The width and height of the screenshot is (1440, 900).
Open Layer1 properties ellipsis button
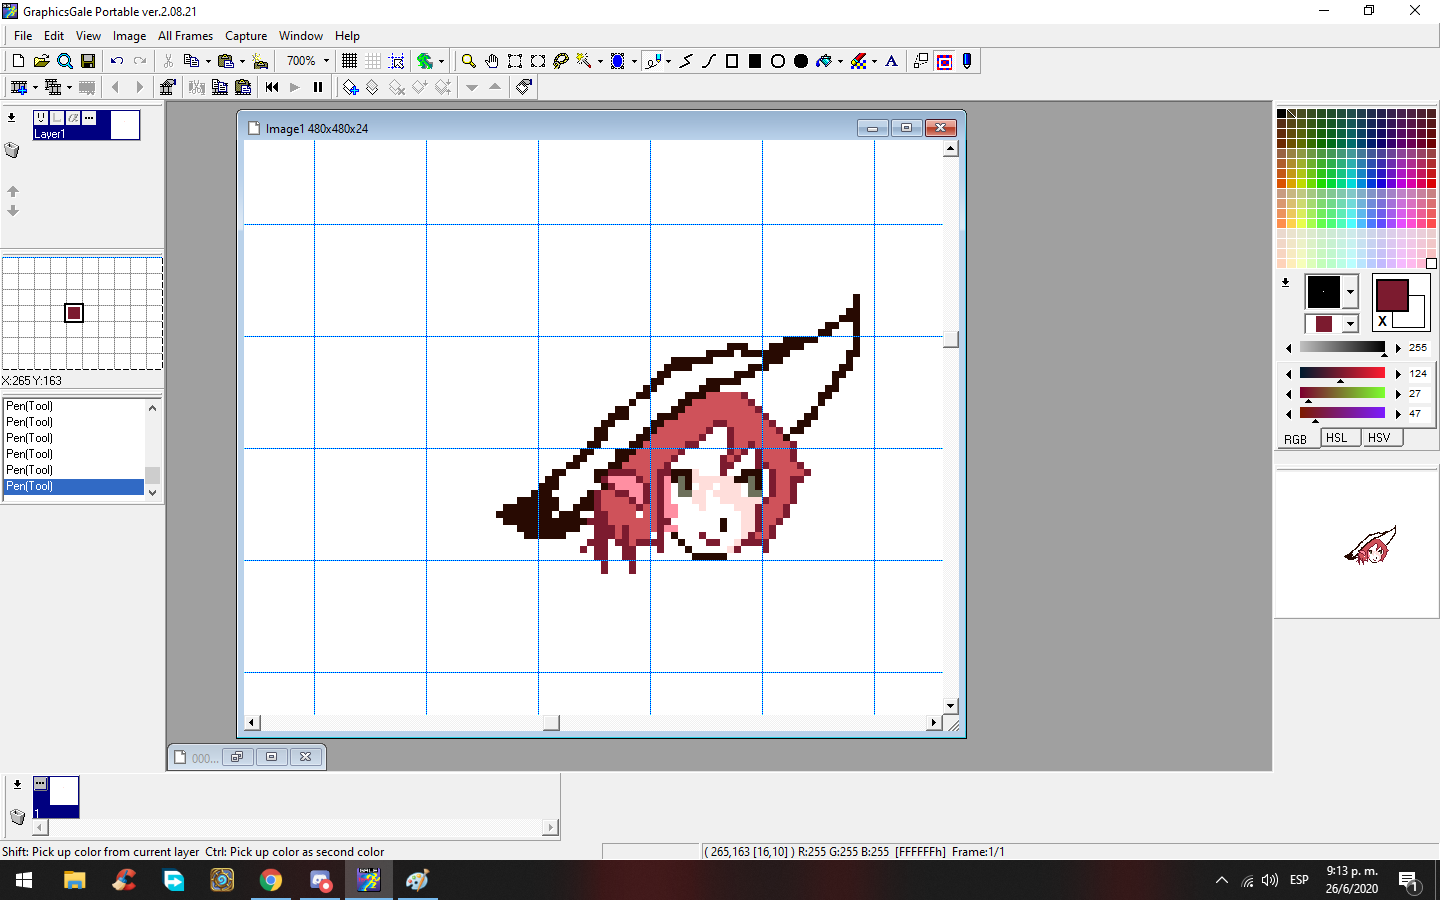click(x=89, y=118)
